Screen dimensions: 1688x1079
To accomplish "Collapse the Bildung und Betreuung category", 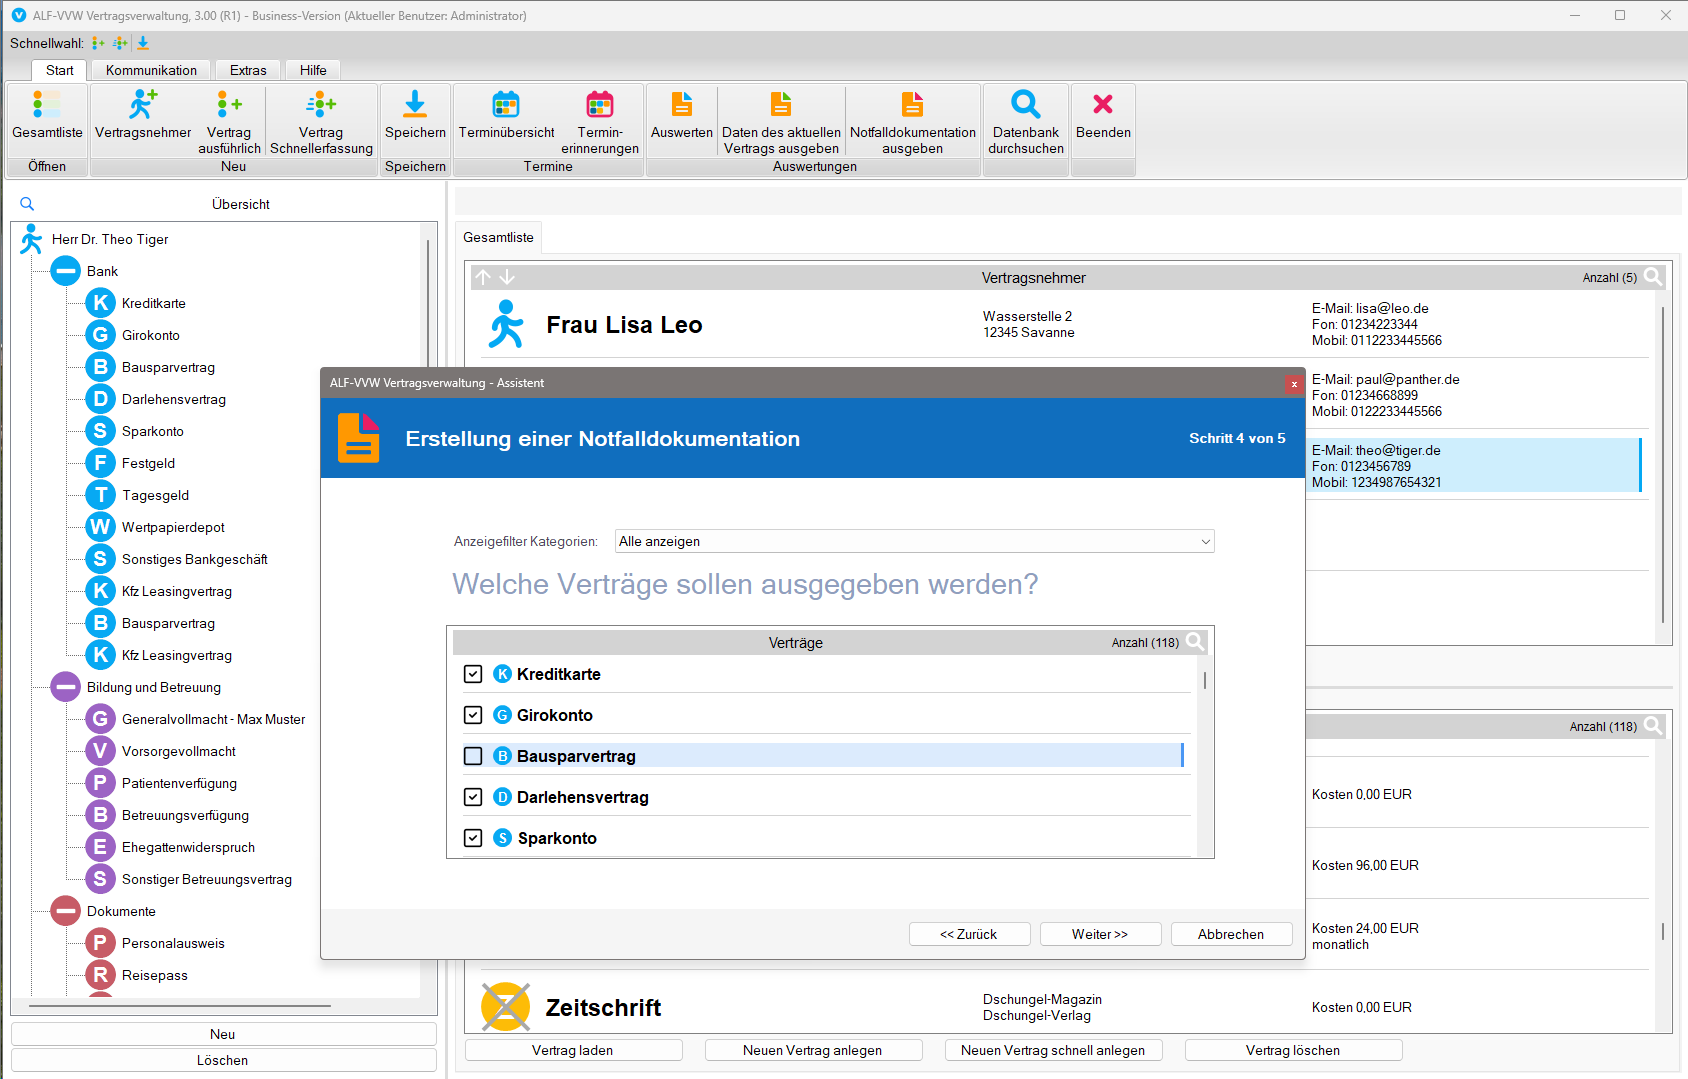I will pos(66,687).
